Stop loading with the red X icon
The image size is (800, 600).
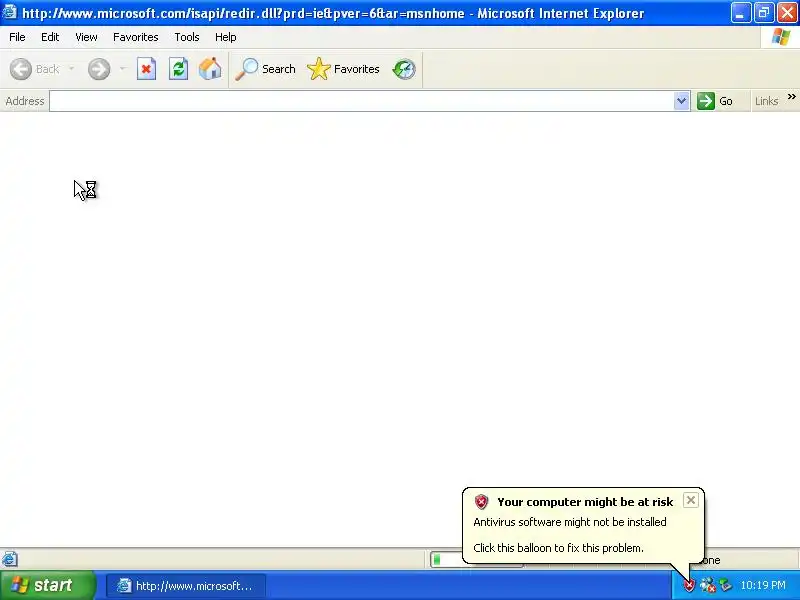coord(146,69)
